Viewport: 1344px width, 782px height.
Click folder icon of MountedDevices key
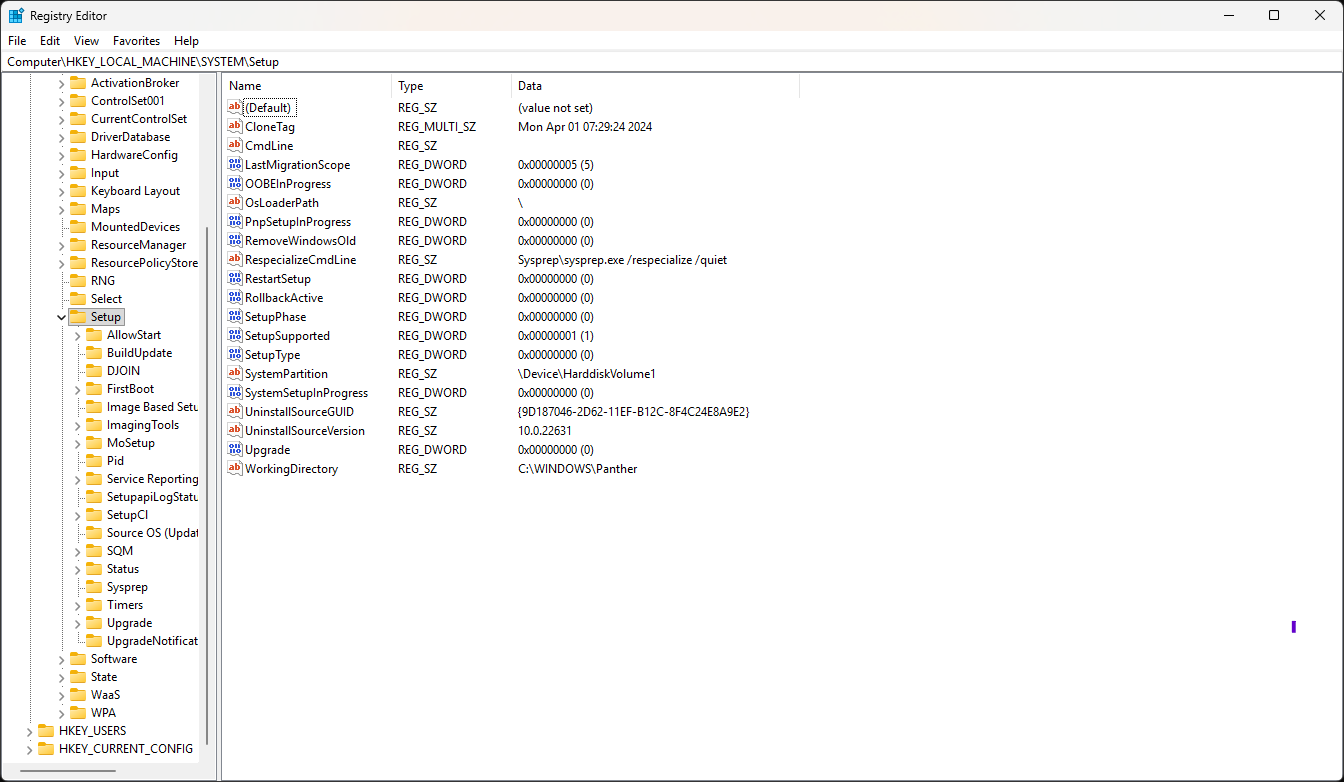(78, 227)
